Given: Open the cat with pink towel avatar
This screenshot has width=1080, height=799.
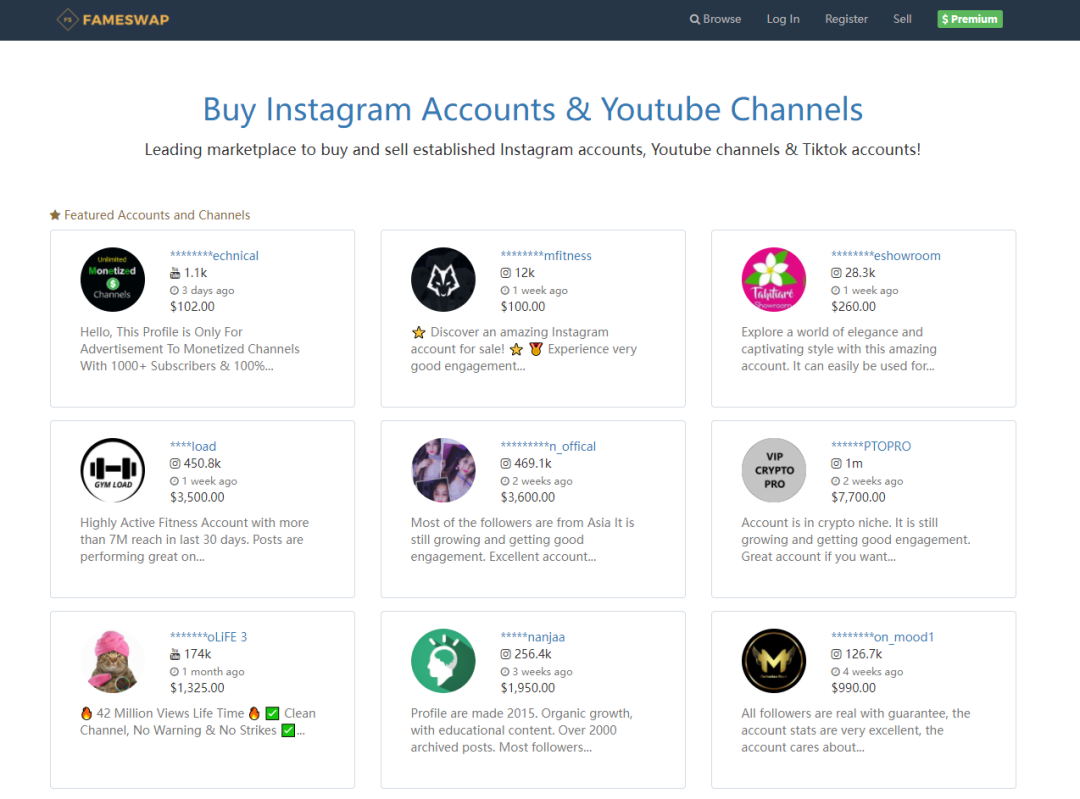Looking at the screenshot, I should click(x=113, y=661).
